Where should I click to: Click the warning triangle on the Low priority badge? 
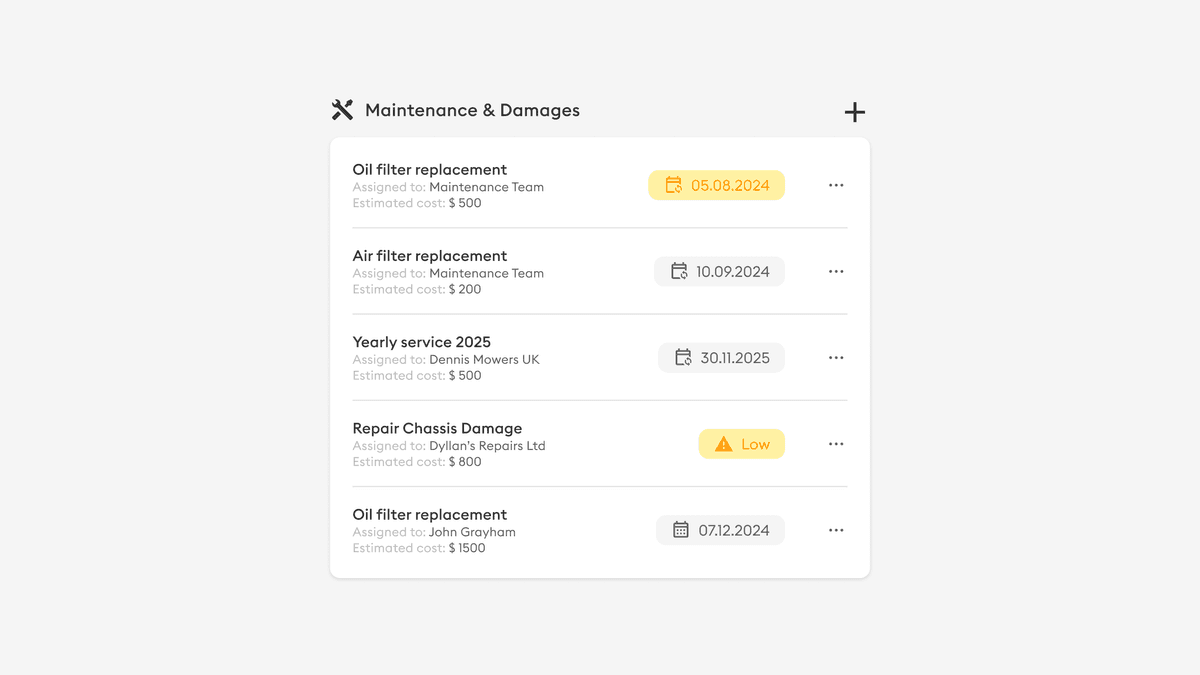[x=722, y=443]
